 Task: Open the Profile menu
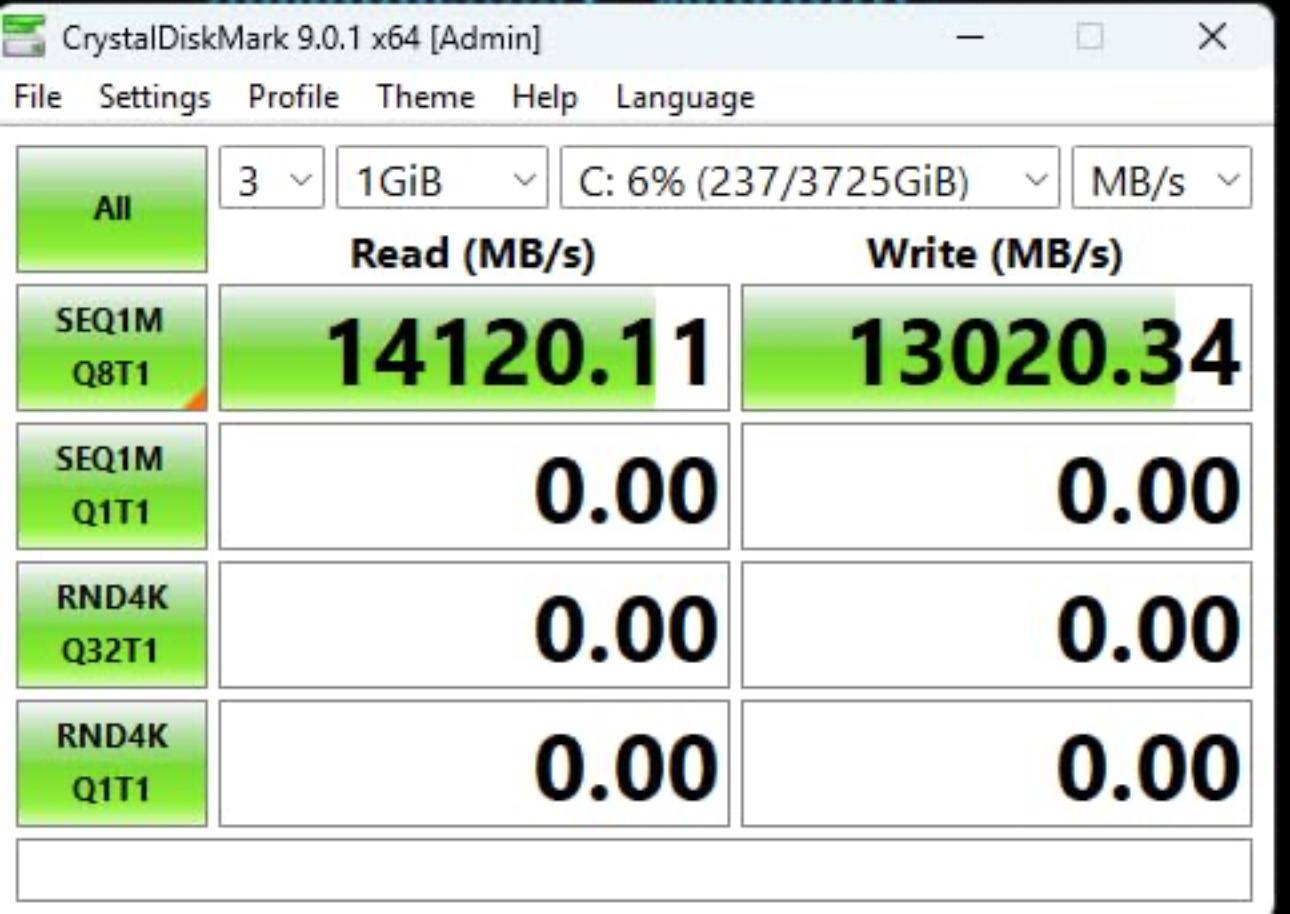[293, 97]
